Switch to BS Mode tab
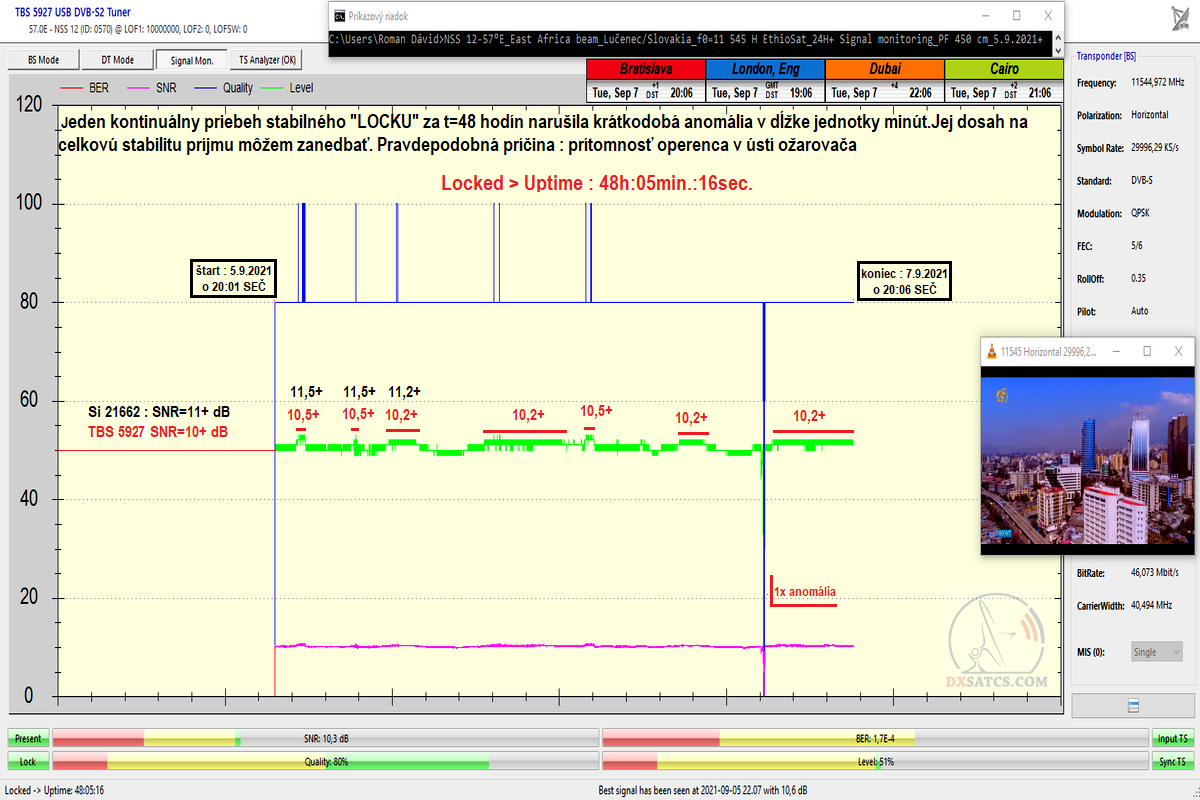 click(43, 60)
